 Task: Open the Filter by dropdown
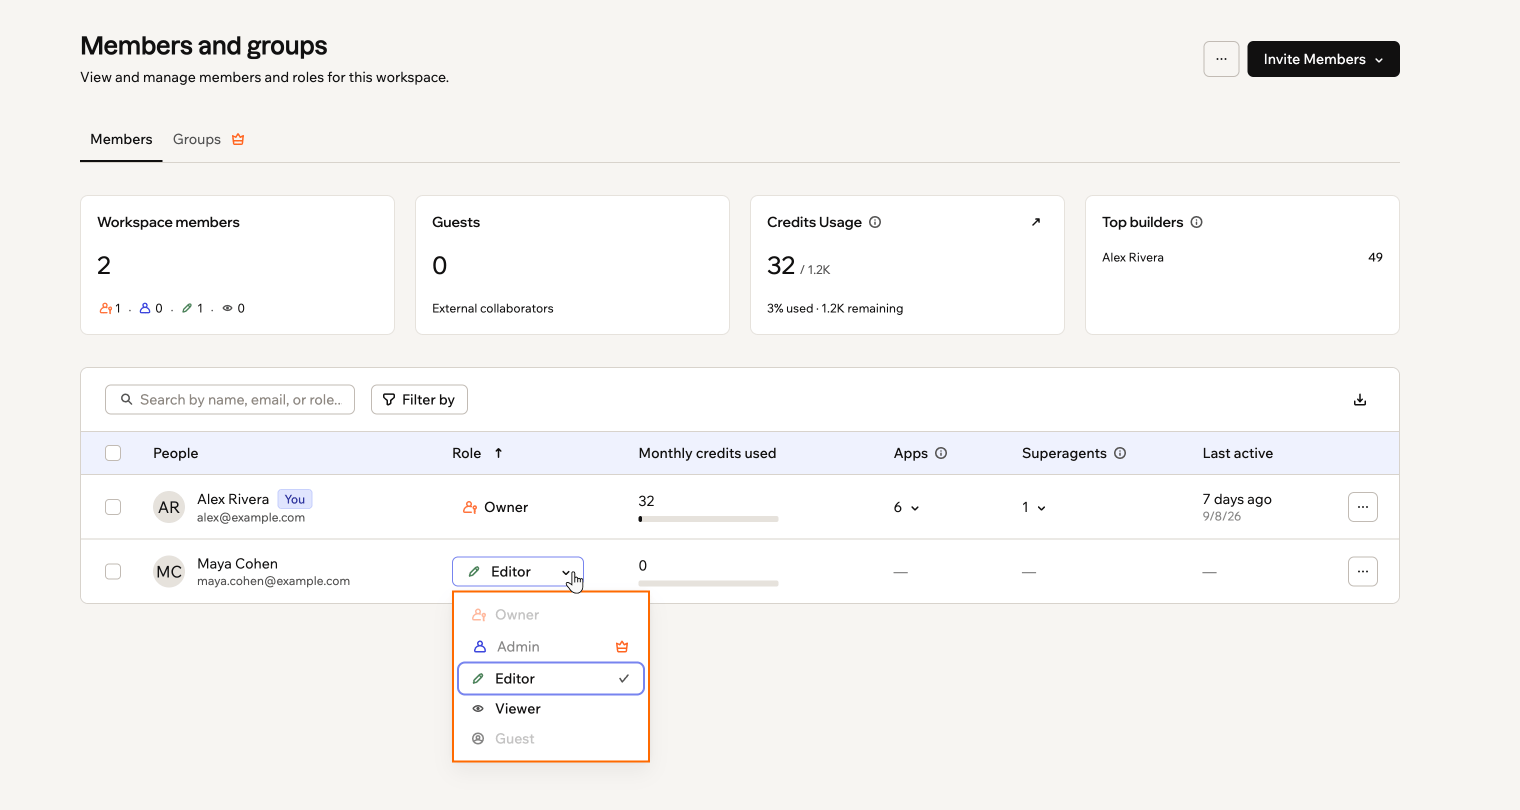click(x=419, y=400)
